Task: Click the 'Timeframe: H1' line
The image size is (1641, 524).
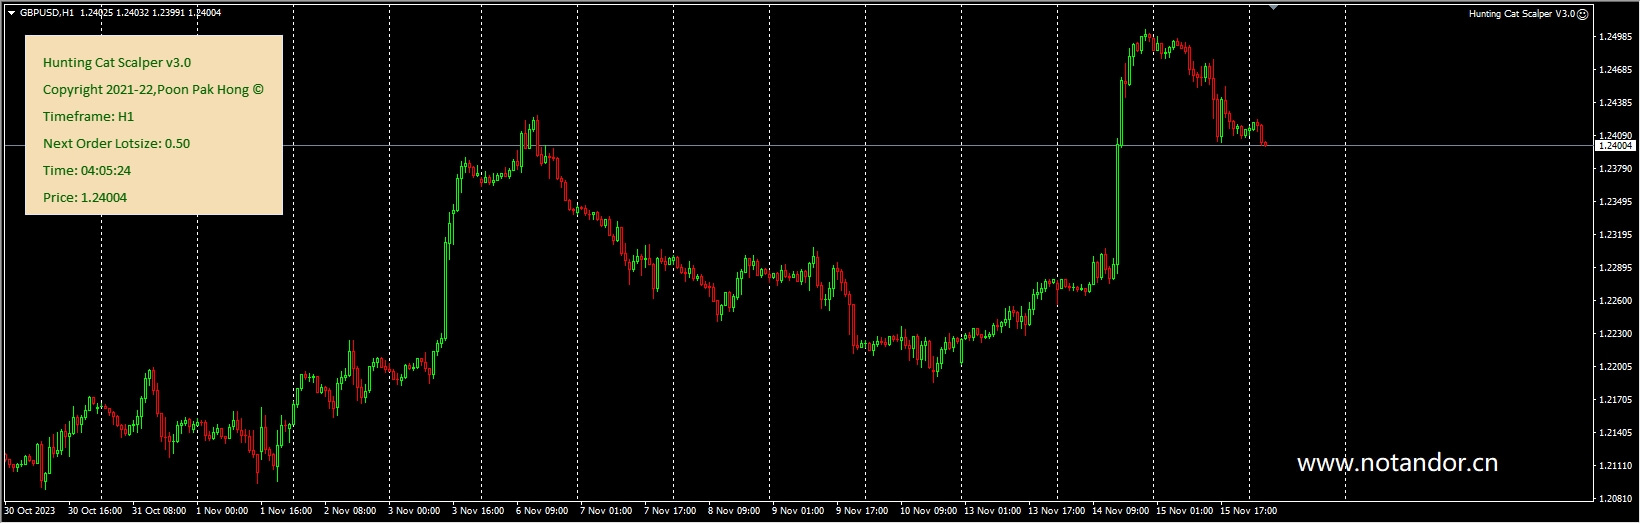Action: [x=88, y=116]
